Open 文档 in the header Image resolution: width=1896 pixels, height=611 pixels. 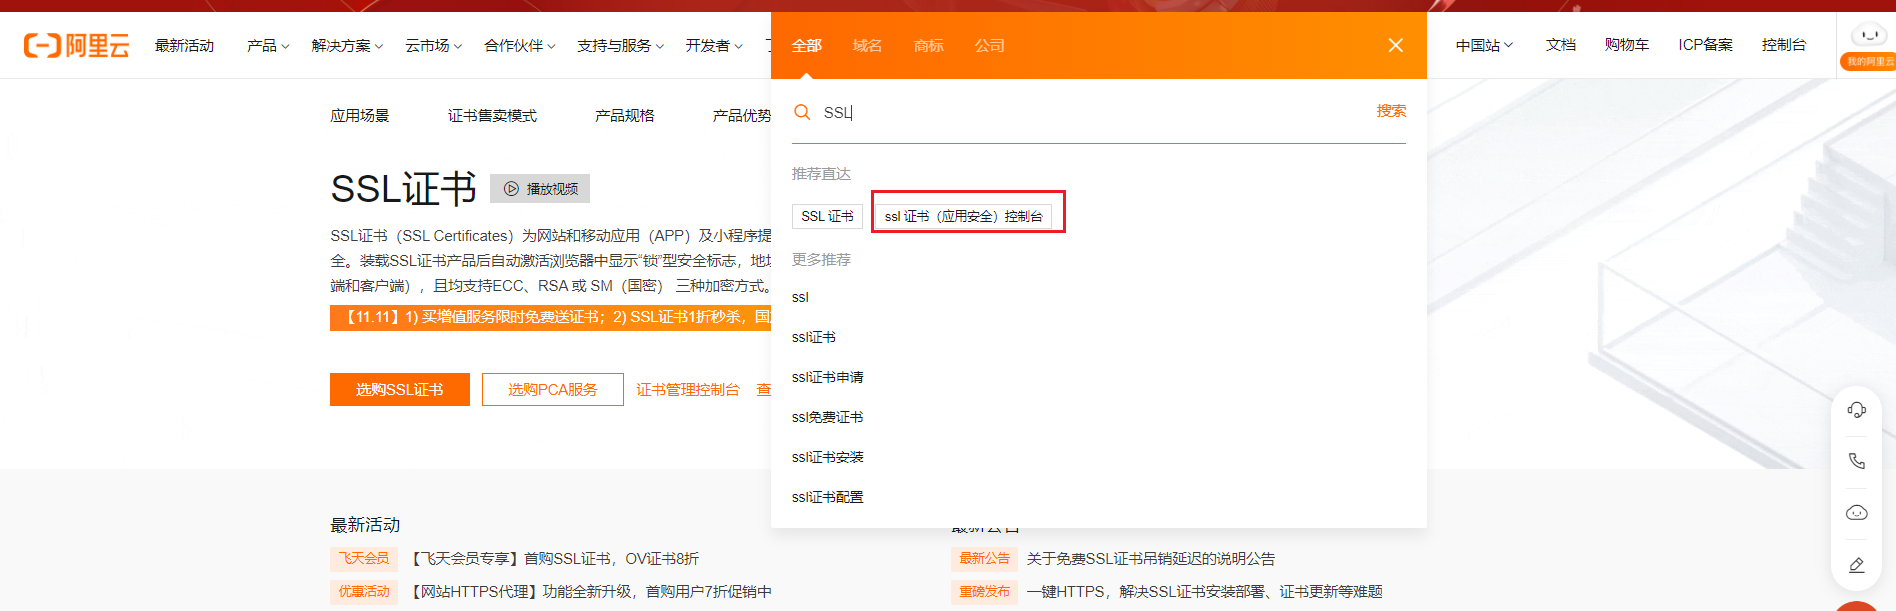tap(1560, 45)
